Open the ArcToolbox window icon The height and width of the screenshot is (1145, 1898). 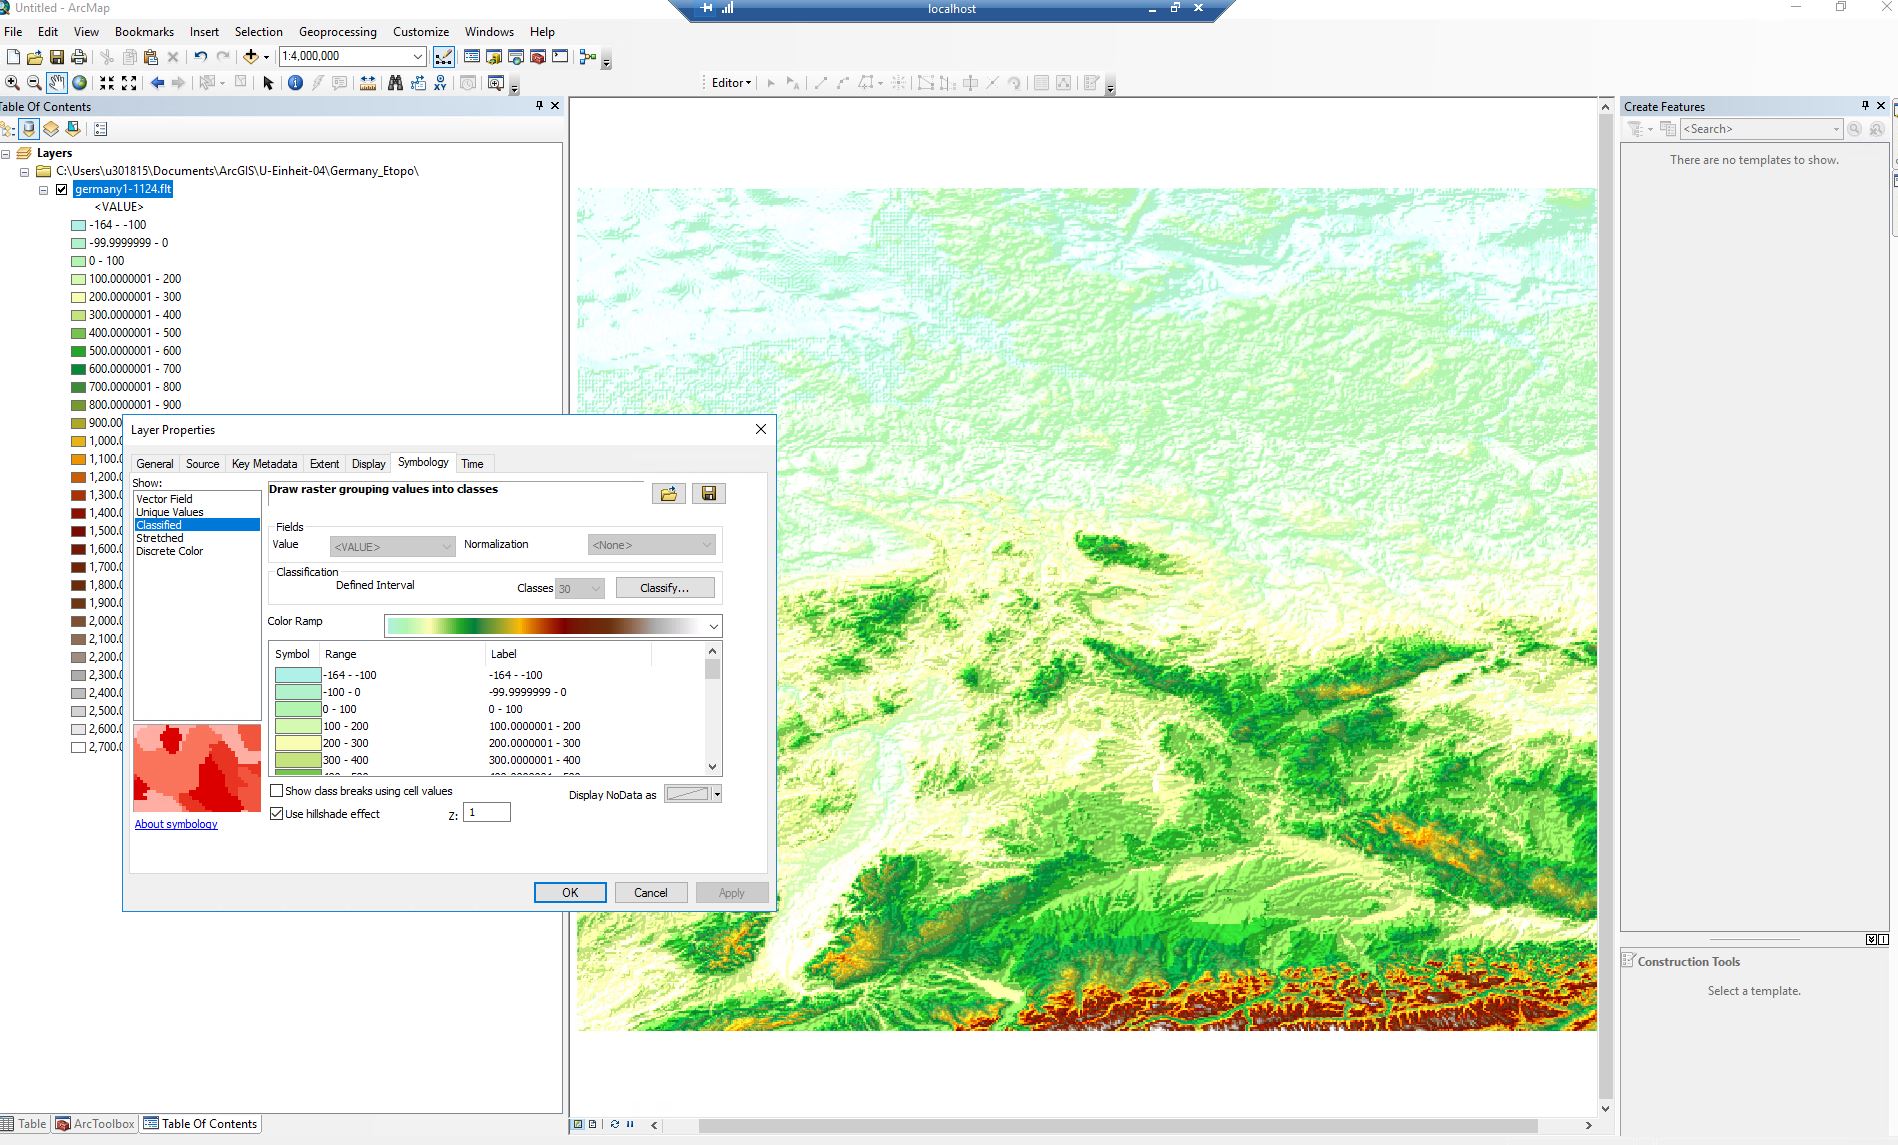pos(537,57)
